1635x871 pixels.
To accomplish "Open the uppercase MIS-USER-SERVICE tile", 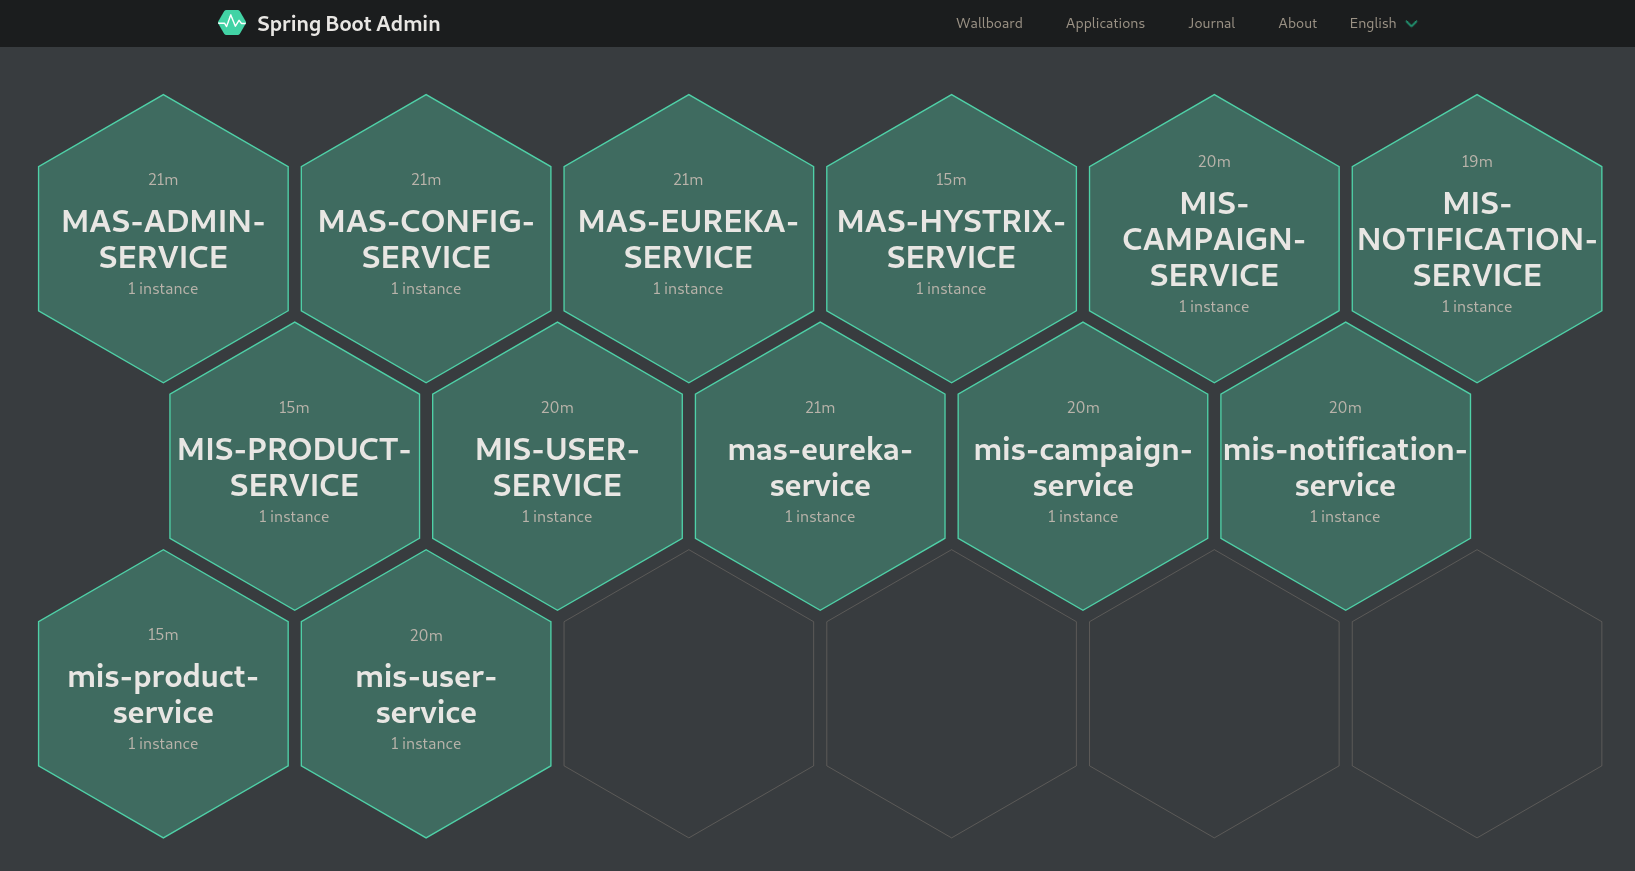I will (x=557, y=466).
